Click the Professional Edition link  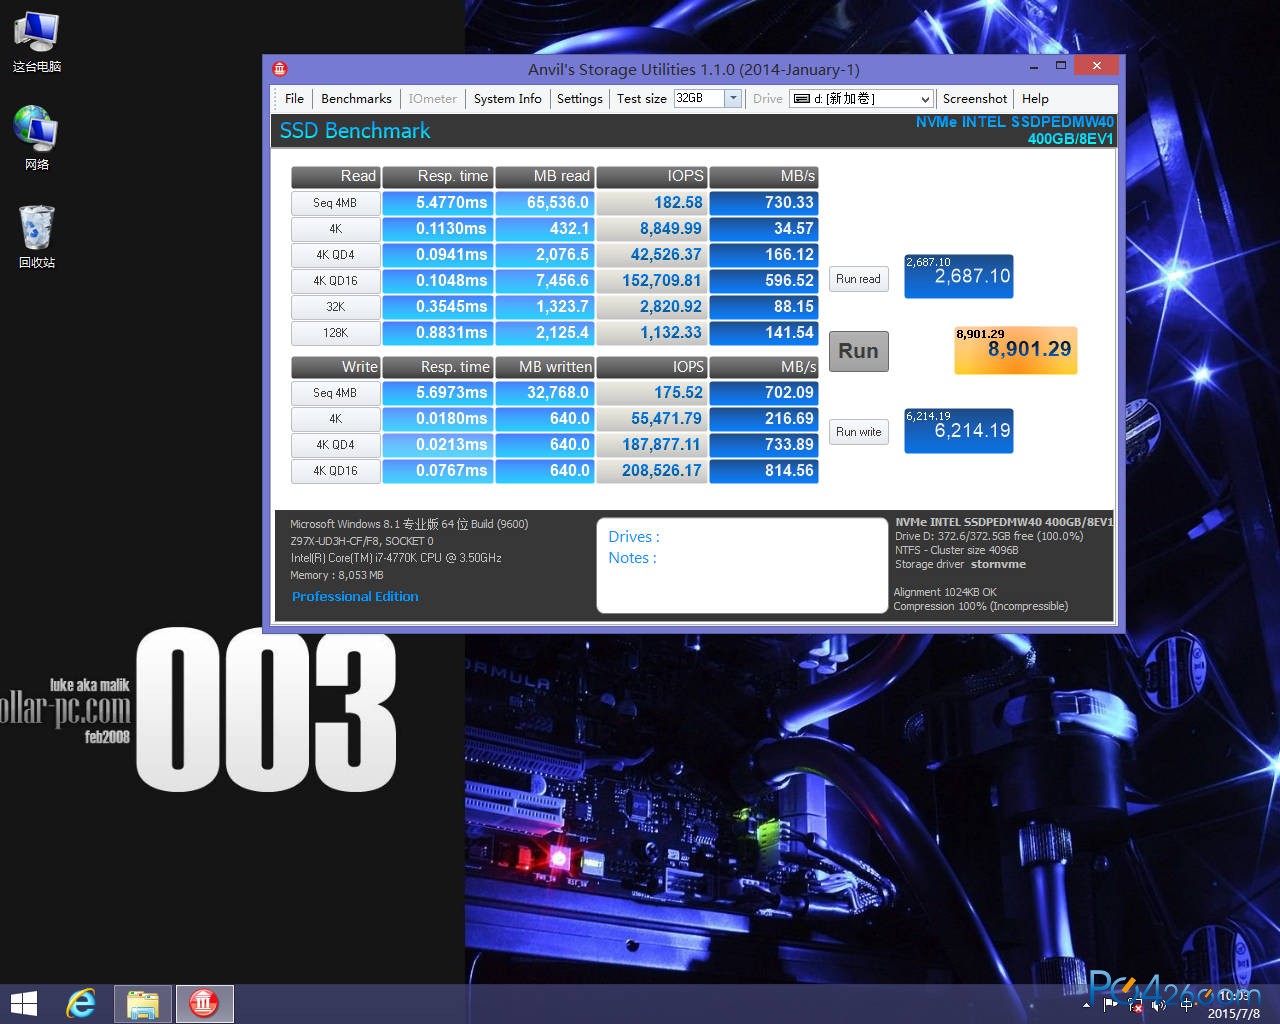coord(355,596)
